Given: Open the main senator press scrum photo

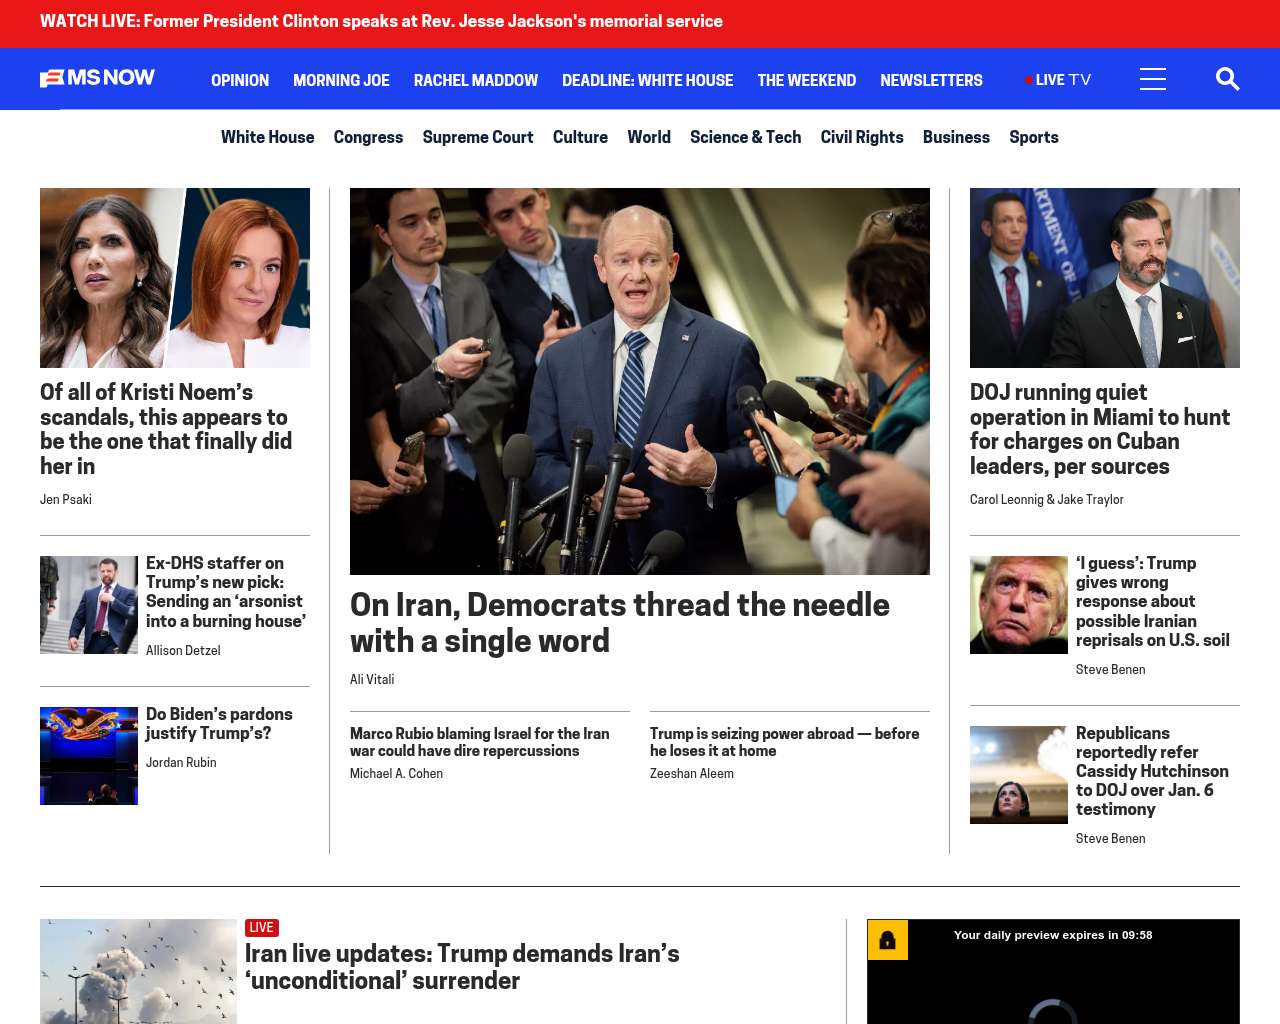Looking at the screenshot, I should pyautogui.click(x=640, y=381).
